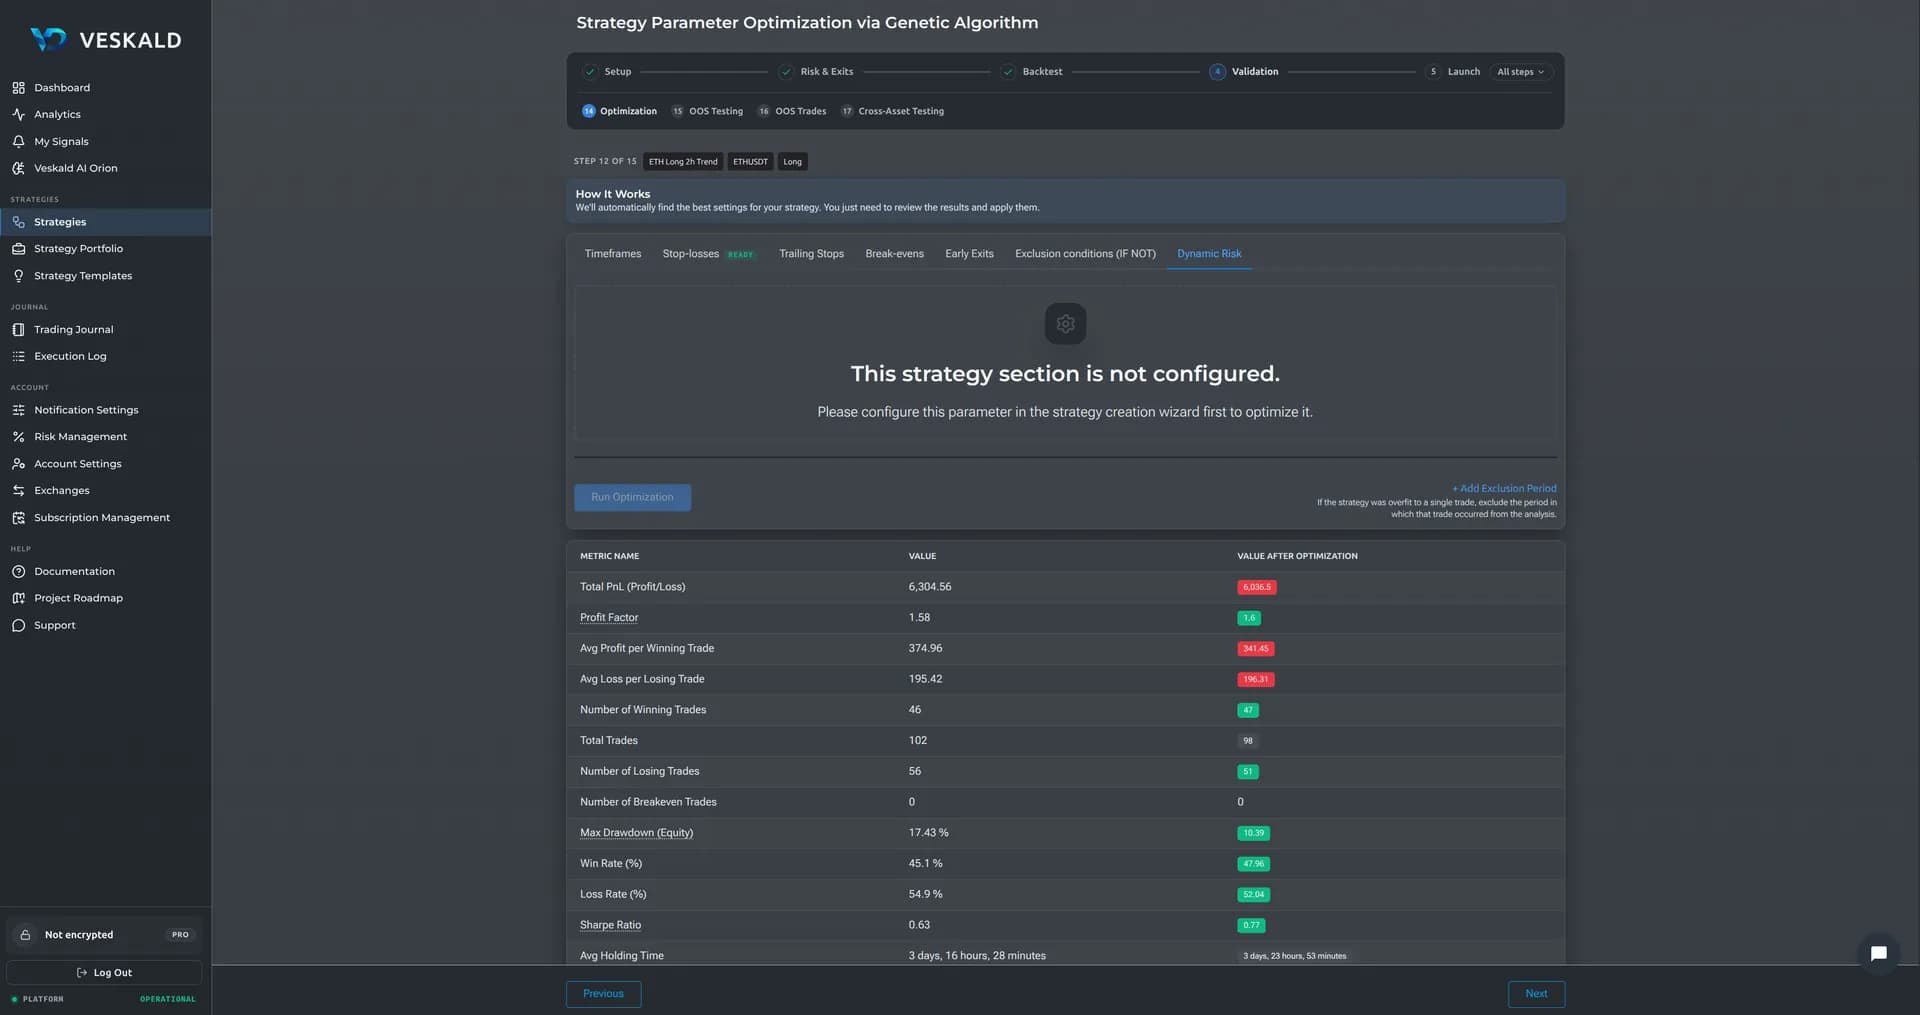Screen dimensions: 1920x1015
Task: Click Previous button at bottom
Action: coord(603,994)
